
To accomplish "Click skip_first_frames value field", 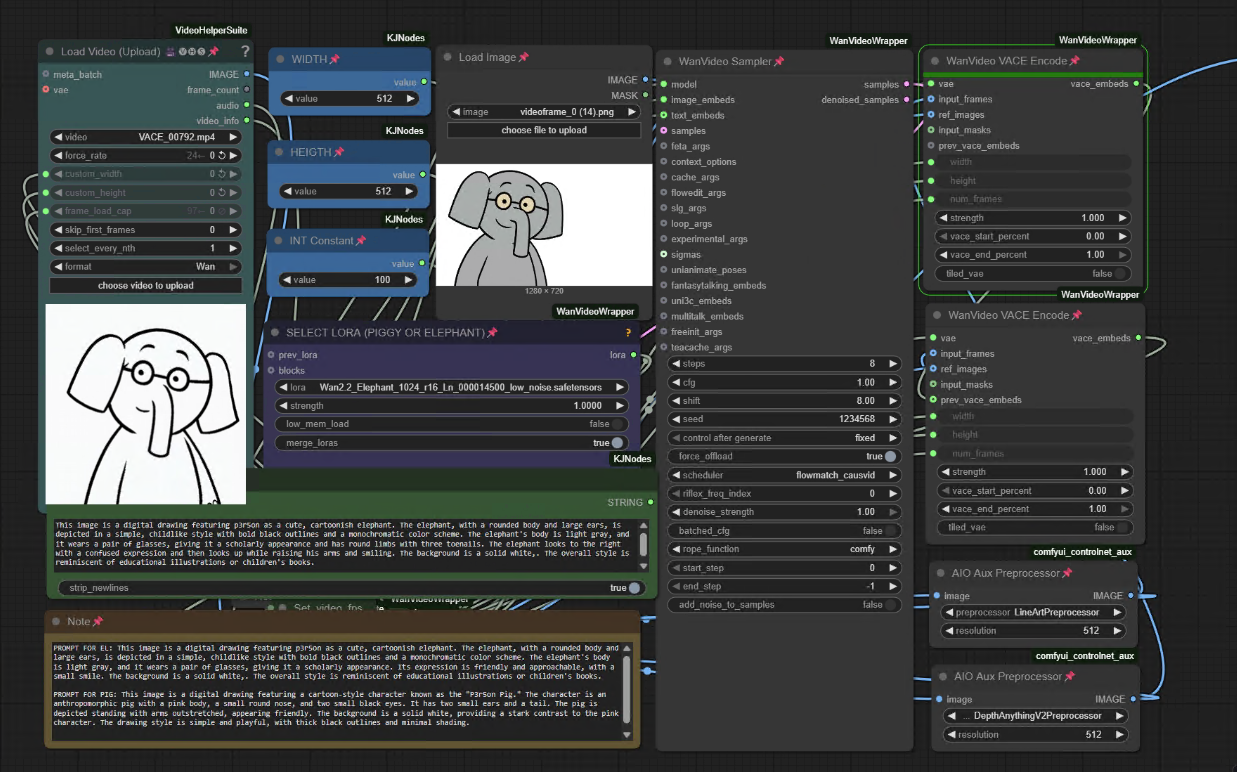I will coord(146,230).
